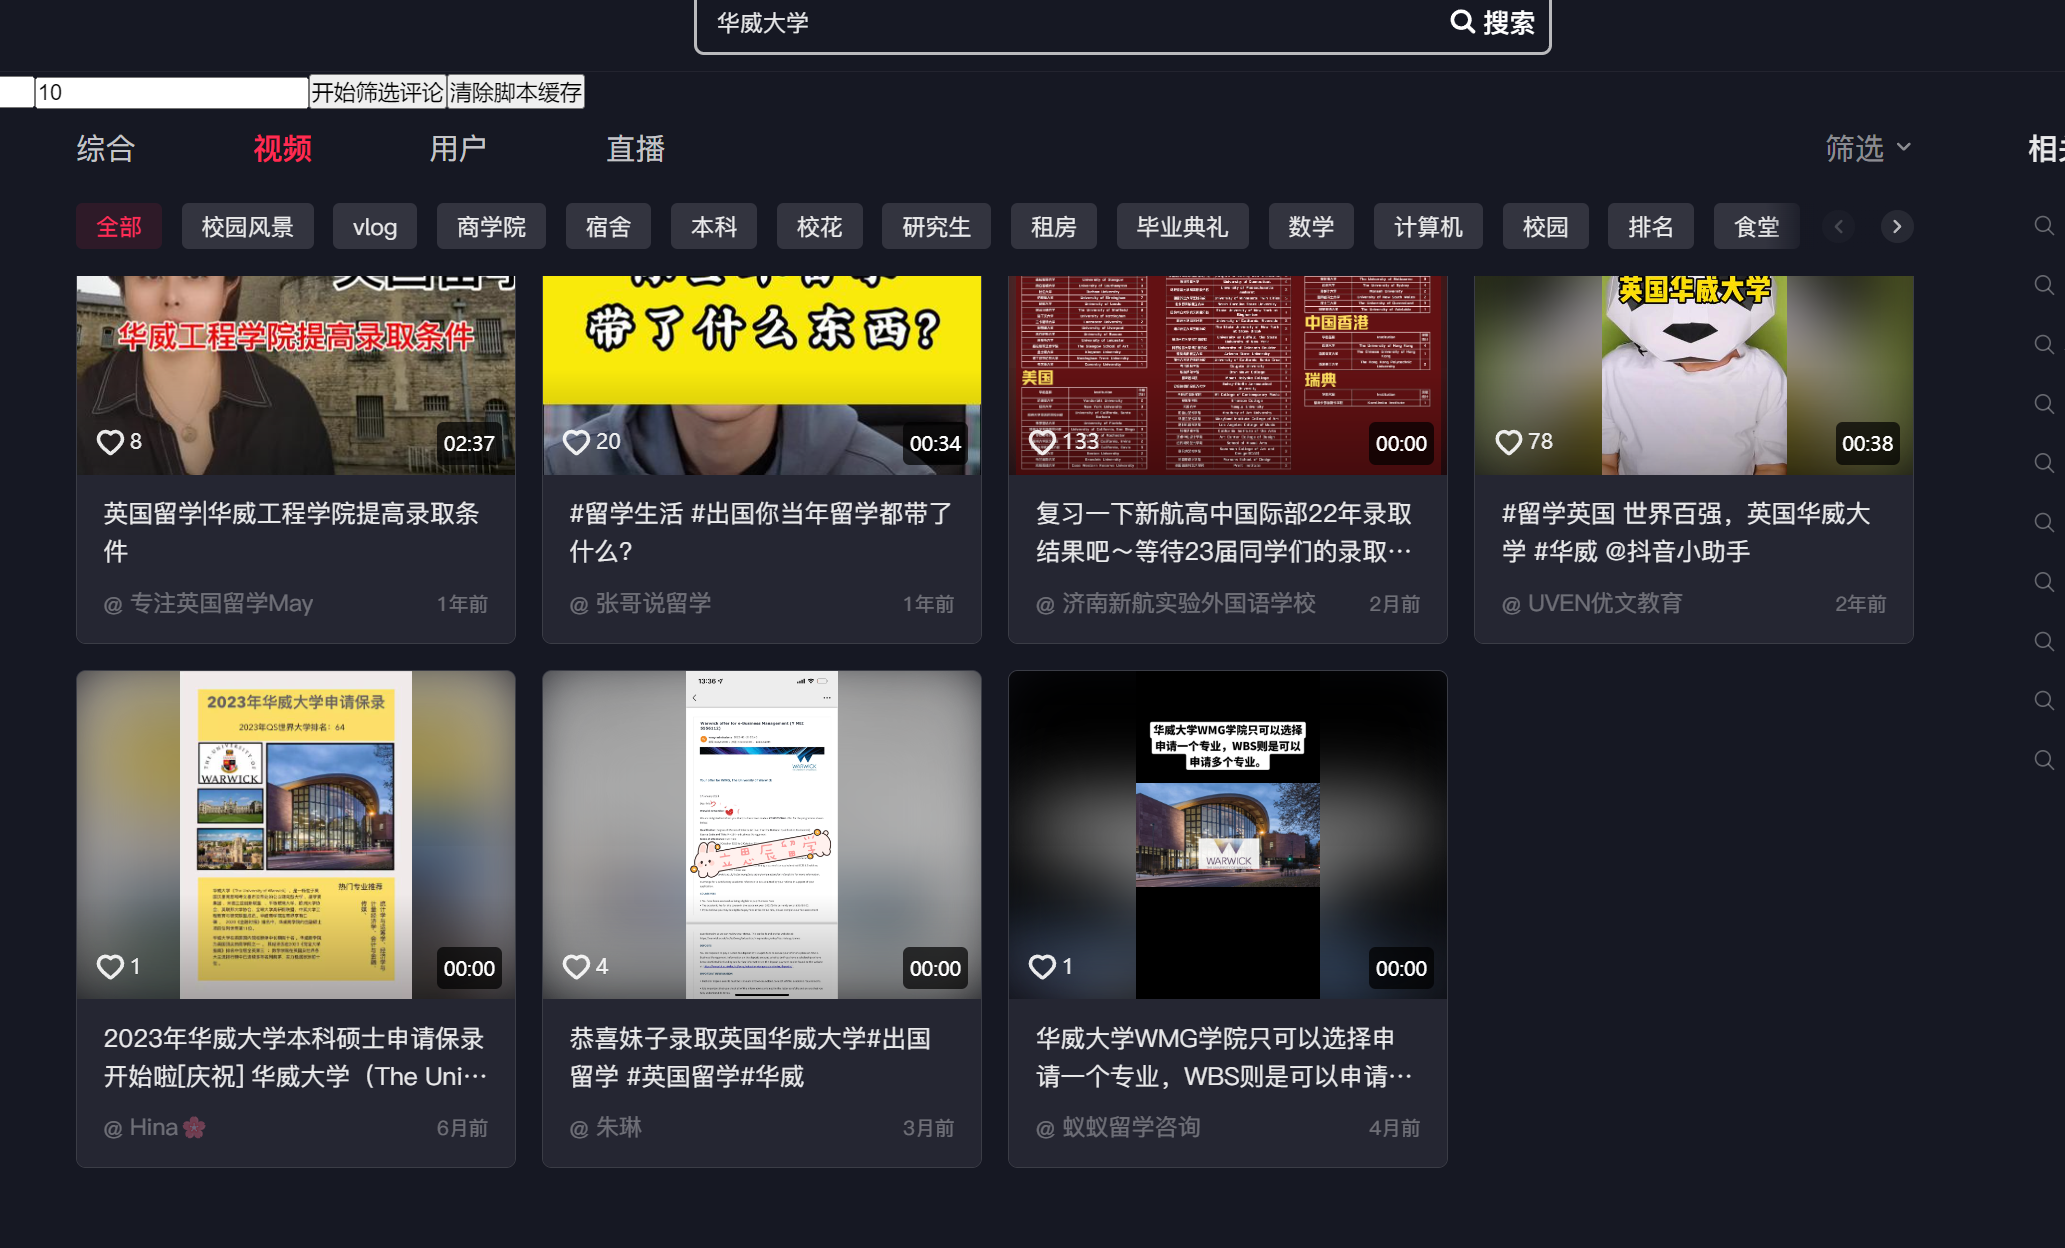Image resolution: width=2065 pixels, height=1248 pixels.
Task: Enable the 商学院 filter tag
Action: coord(491,226)
